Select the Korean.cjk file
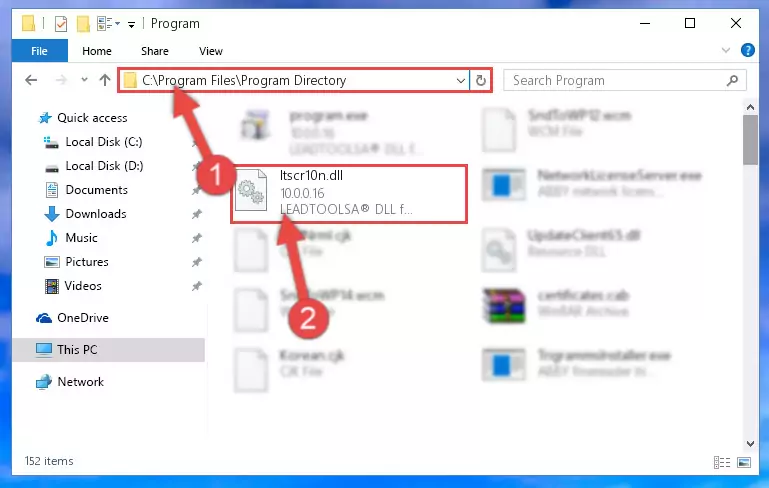Image resolution: width=769 pixels, height=488 pixels. point(290,368)
